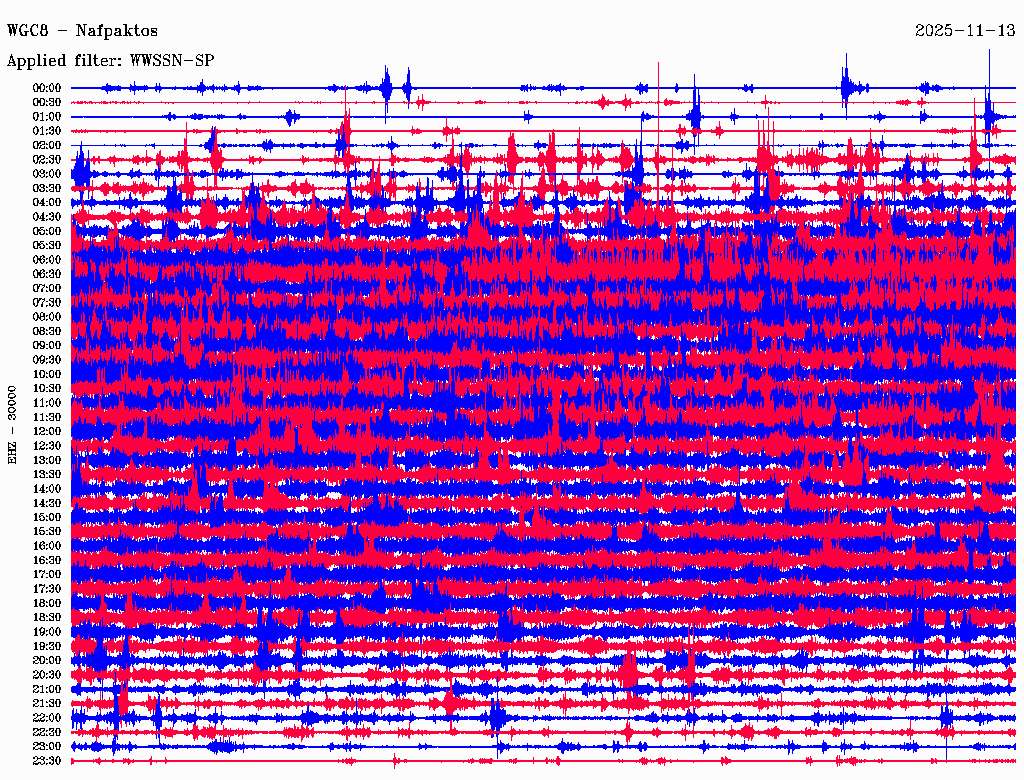Select the 20:30 time label
Screen dimensions: 1024x780
click(47, 675)
